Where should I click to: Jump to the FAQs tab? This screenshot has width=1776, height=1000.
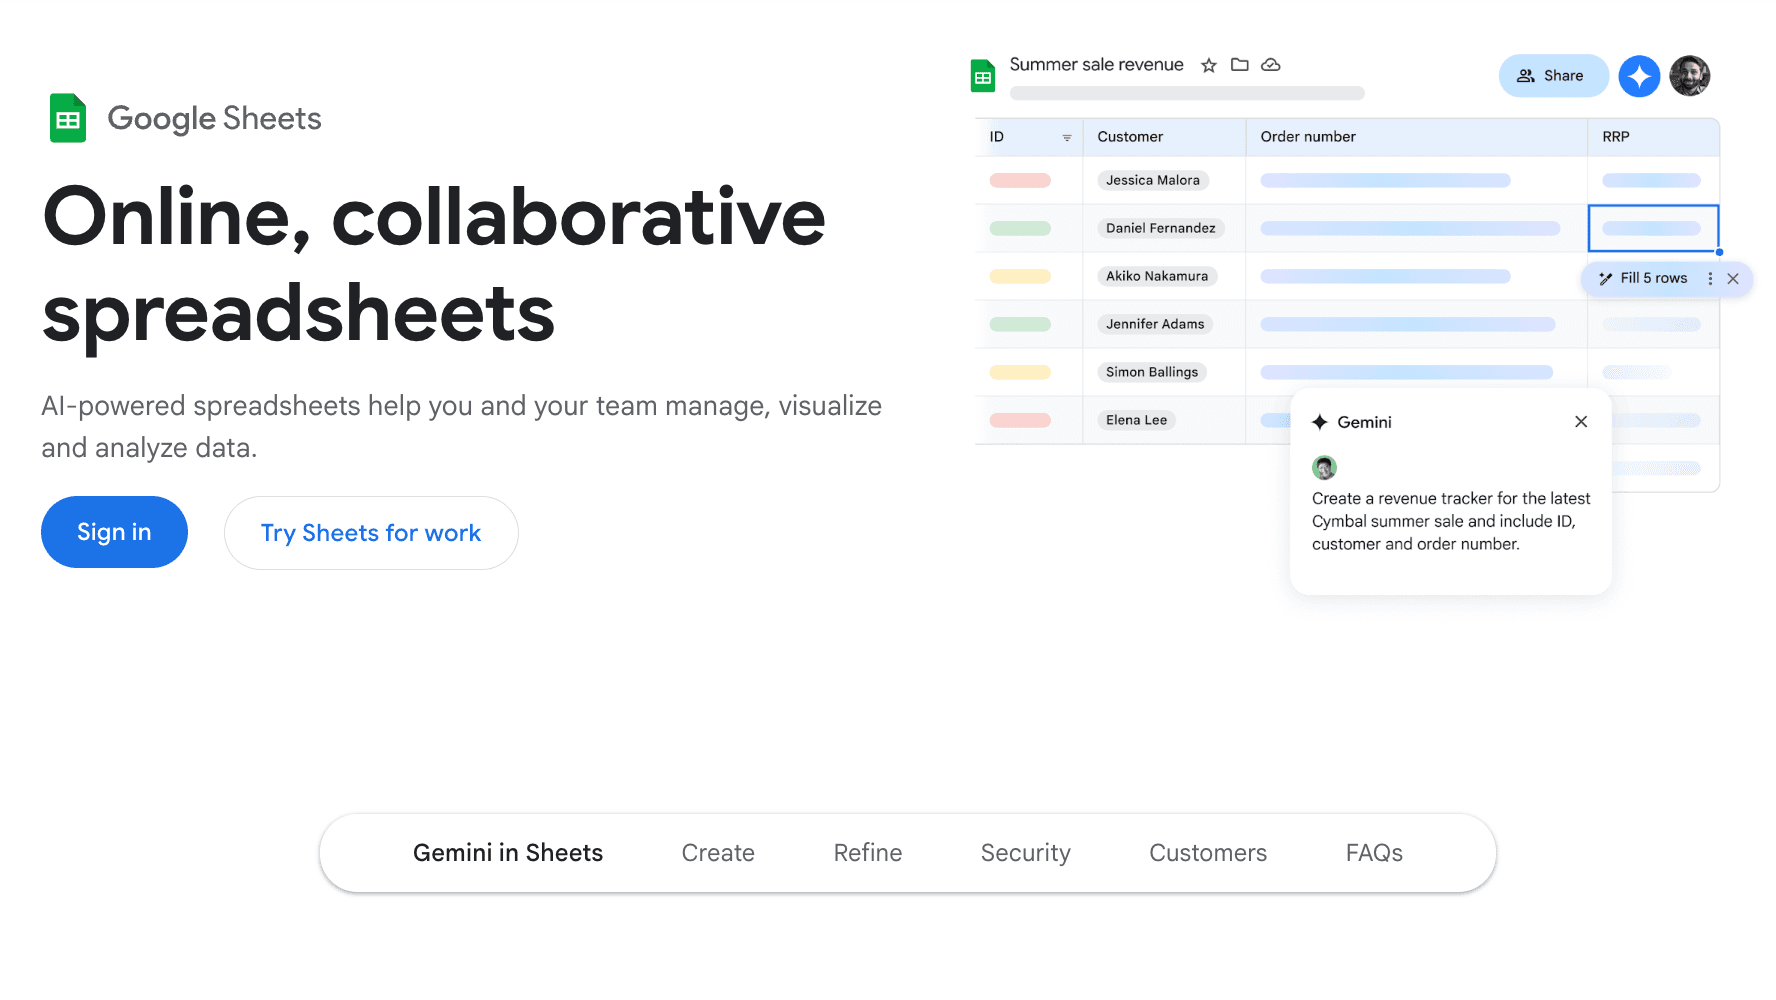[x=1374, y=853]
